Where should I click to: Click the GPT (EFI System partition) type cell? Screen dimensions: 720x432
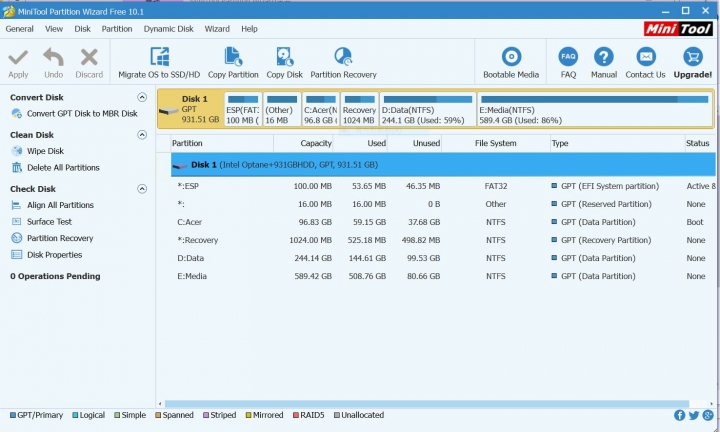609,186
